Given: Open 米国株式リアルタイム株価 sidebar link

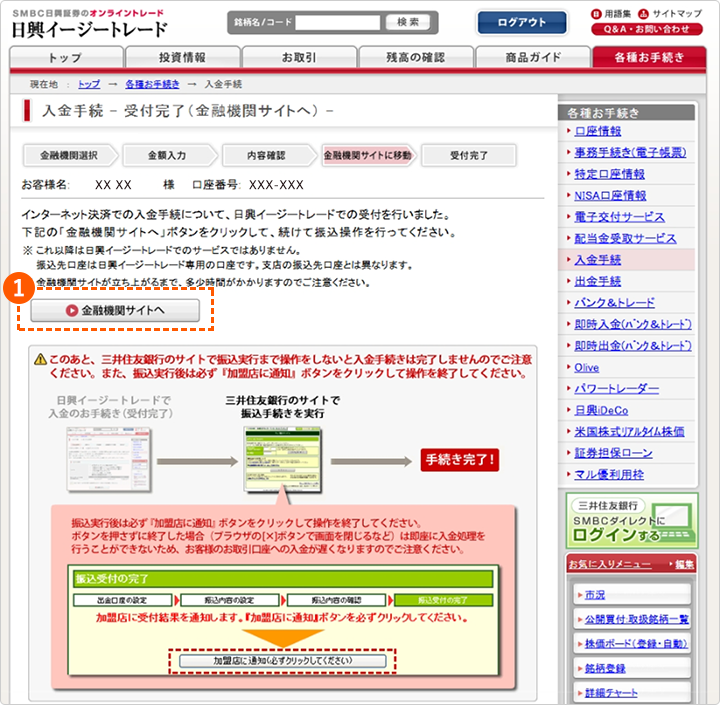Looking at the screenshot, I should coord(629,432).
